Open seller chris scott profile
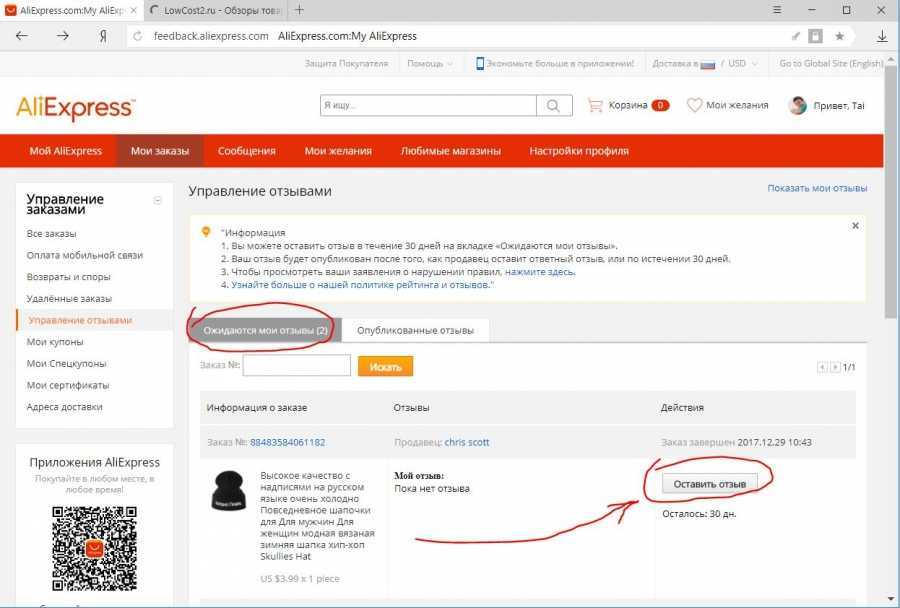Screen dimensions: 900x608 pos(467,443)
